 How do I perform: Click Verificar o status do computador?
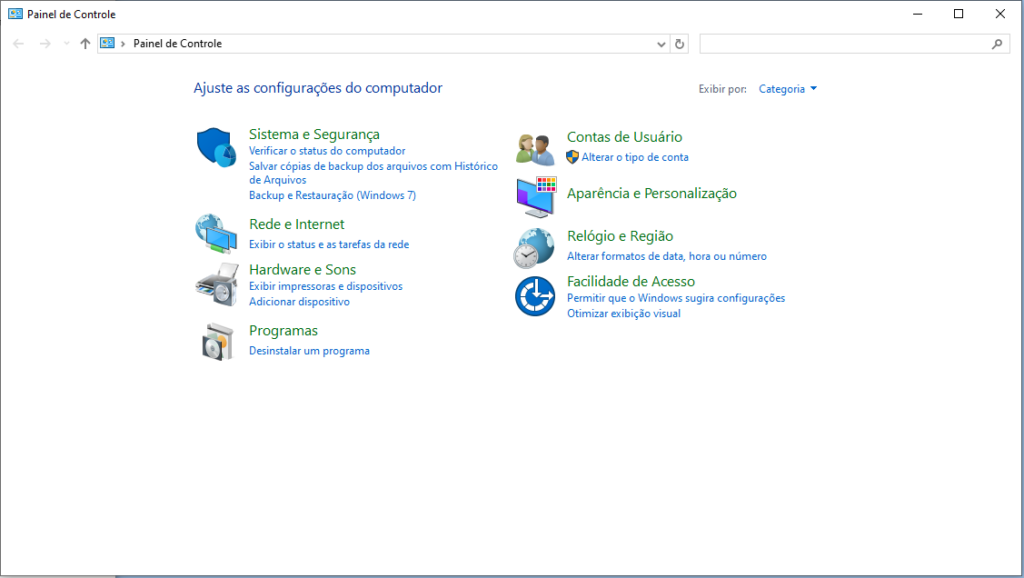pyautogui.click(x=327, y=151)
